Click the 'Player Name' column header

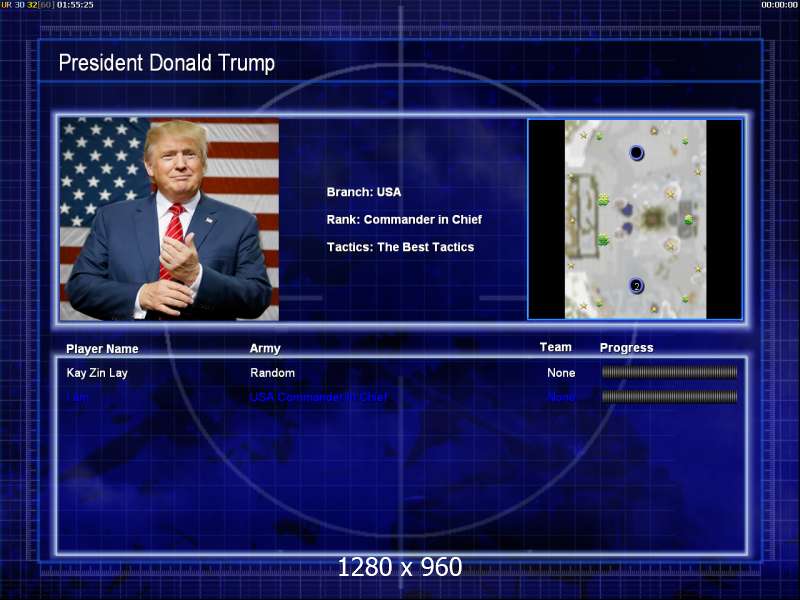(102, 348)
